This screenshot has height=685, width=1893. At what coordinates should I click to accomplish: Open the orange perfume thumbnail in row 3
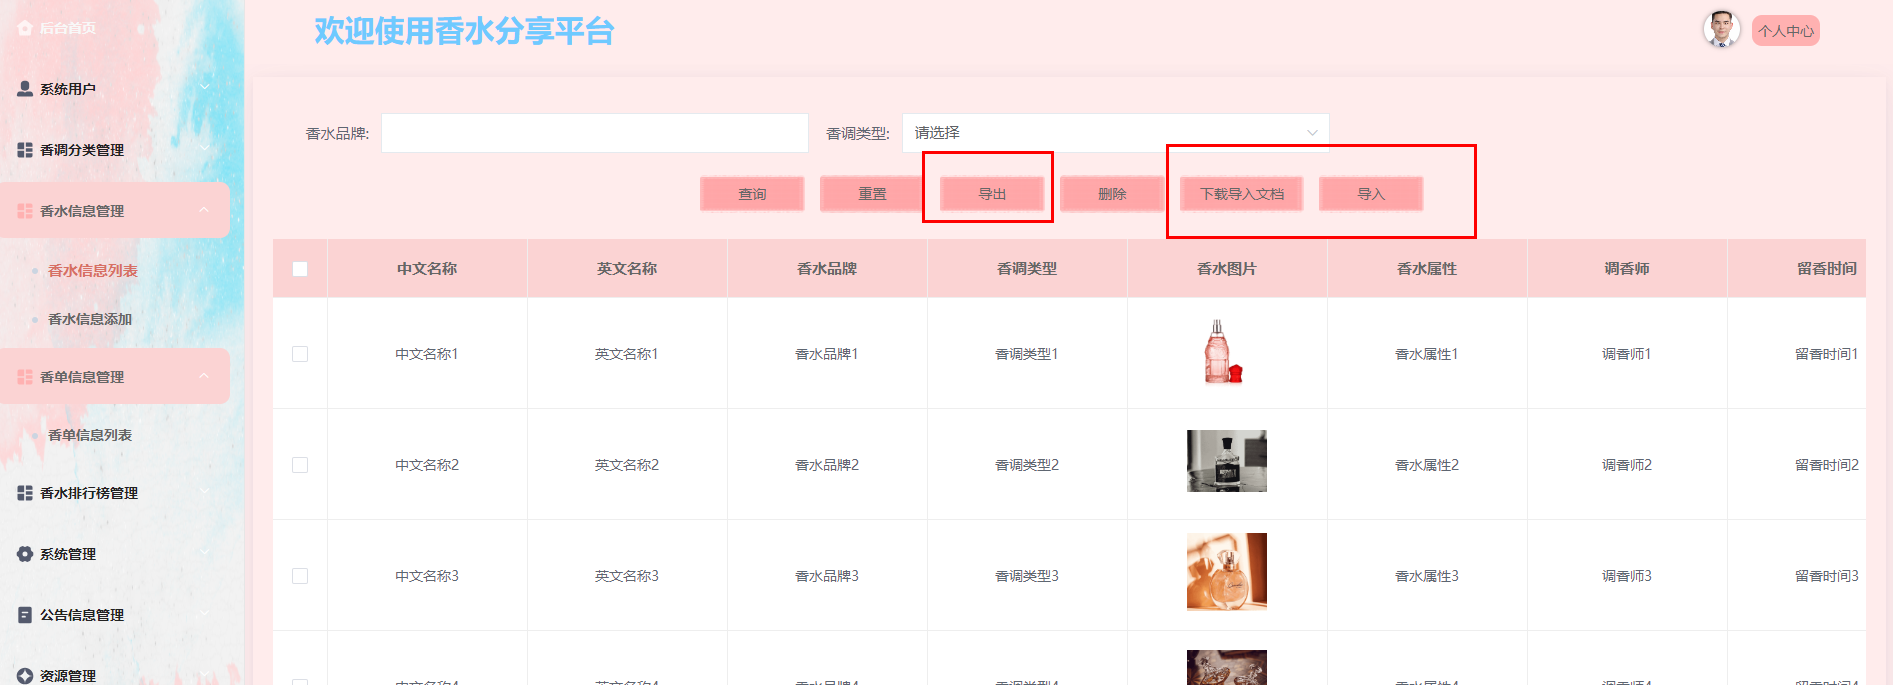[x=1227, y=572]
